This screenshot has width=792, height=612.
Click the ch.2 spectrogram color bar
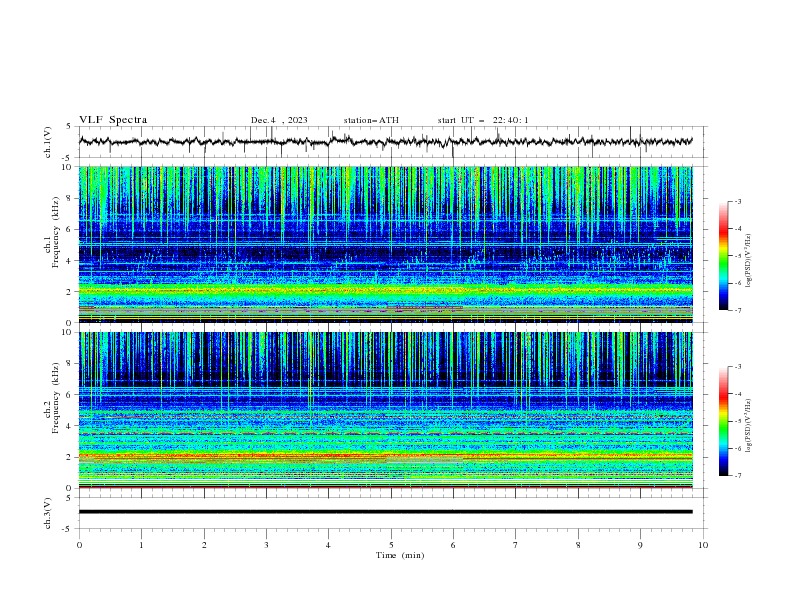[x=723, y=421]
